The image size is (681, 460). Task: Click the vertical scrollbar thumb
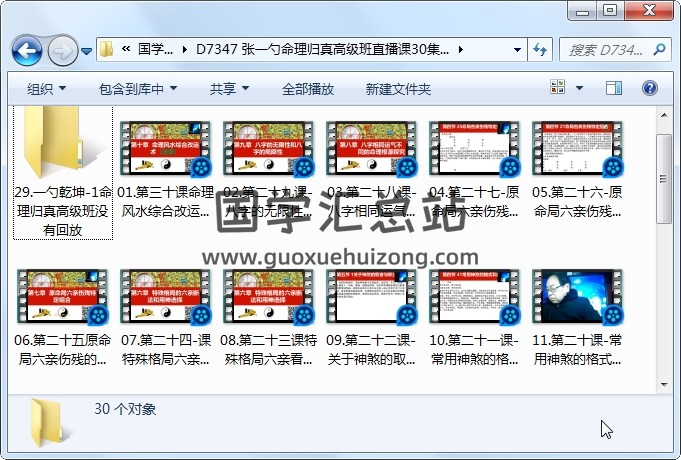664,179
